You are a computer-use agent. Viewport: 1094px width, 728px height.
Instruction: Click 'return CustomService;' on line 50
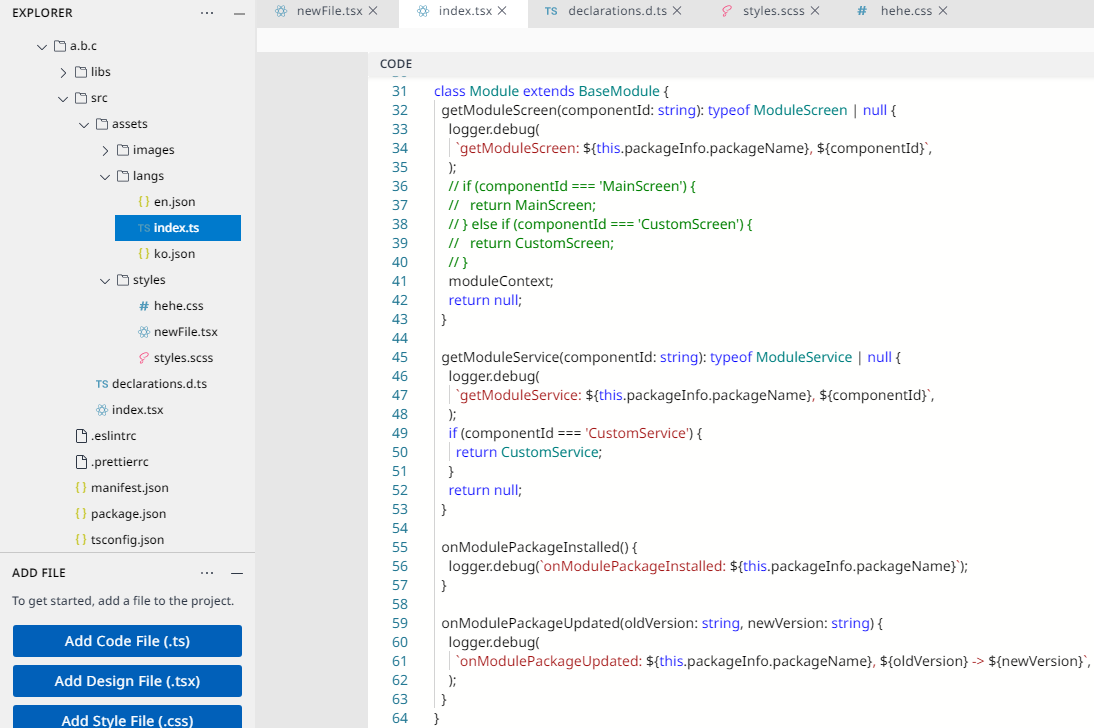(x=529, y=452)
